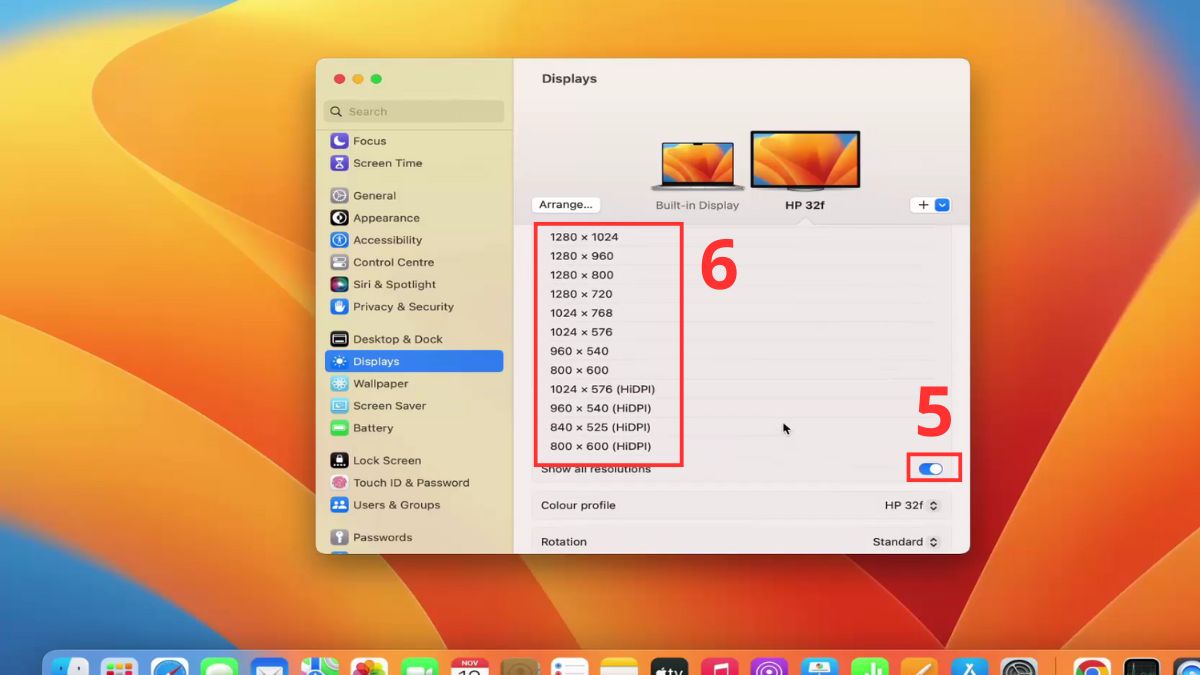Viewport: 1200px width, 675px height.
Task: Select the Built-in Display thumbnail
Action: (x=697, y=165)
